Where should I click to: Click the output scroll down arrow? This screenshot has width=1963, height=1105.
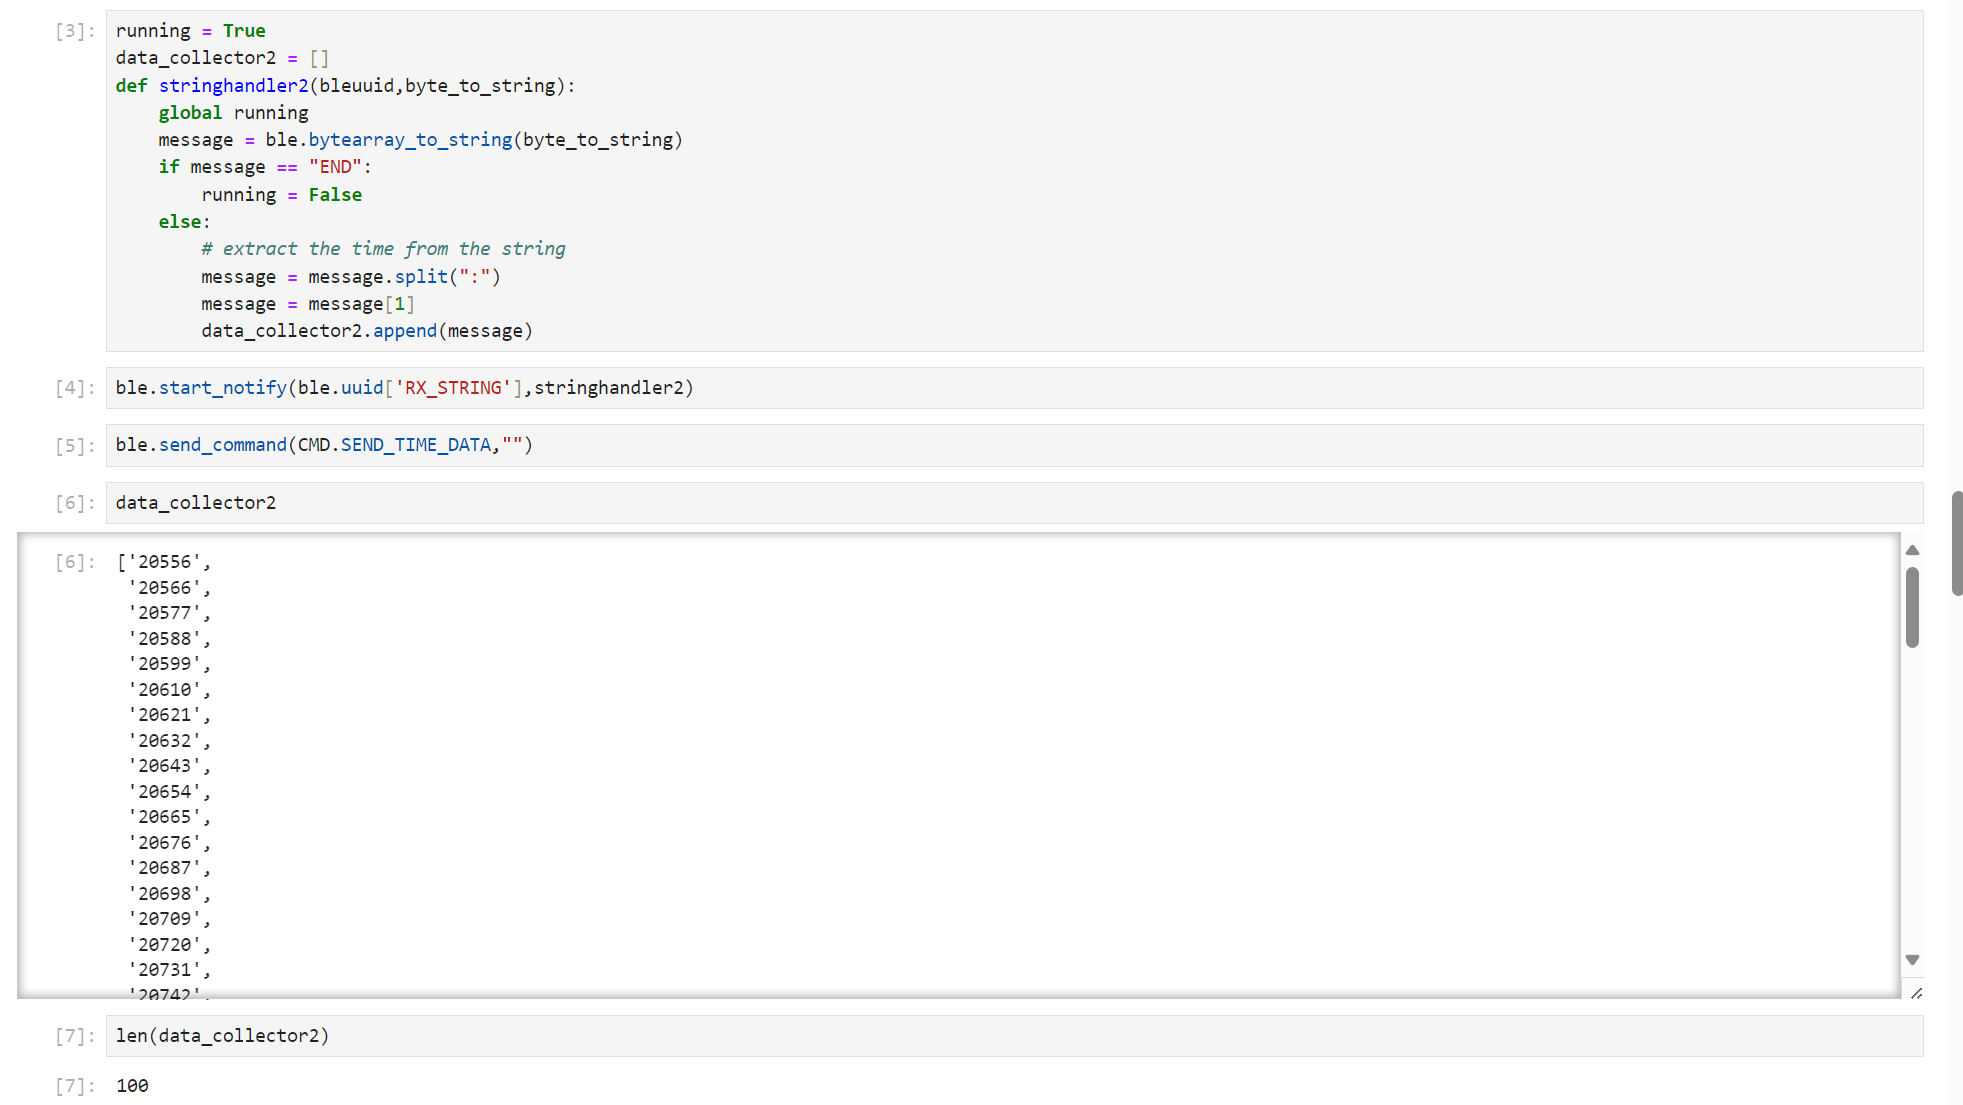(1912, 960)
